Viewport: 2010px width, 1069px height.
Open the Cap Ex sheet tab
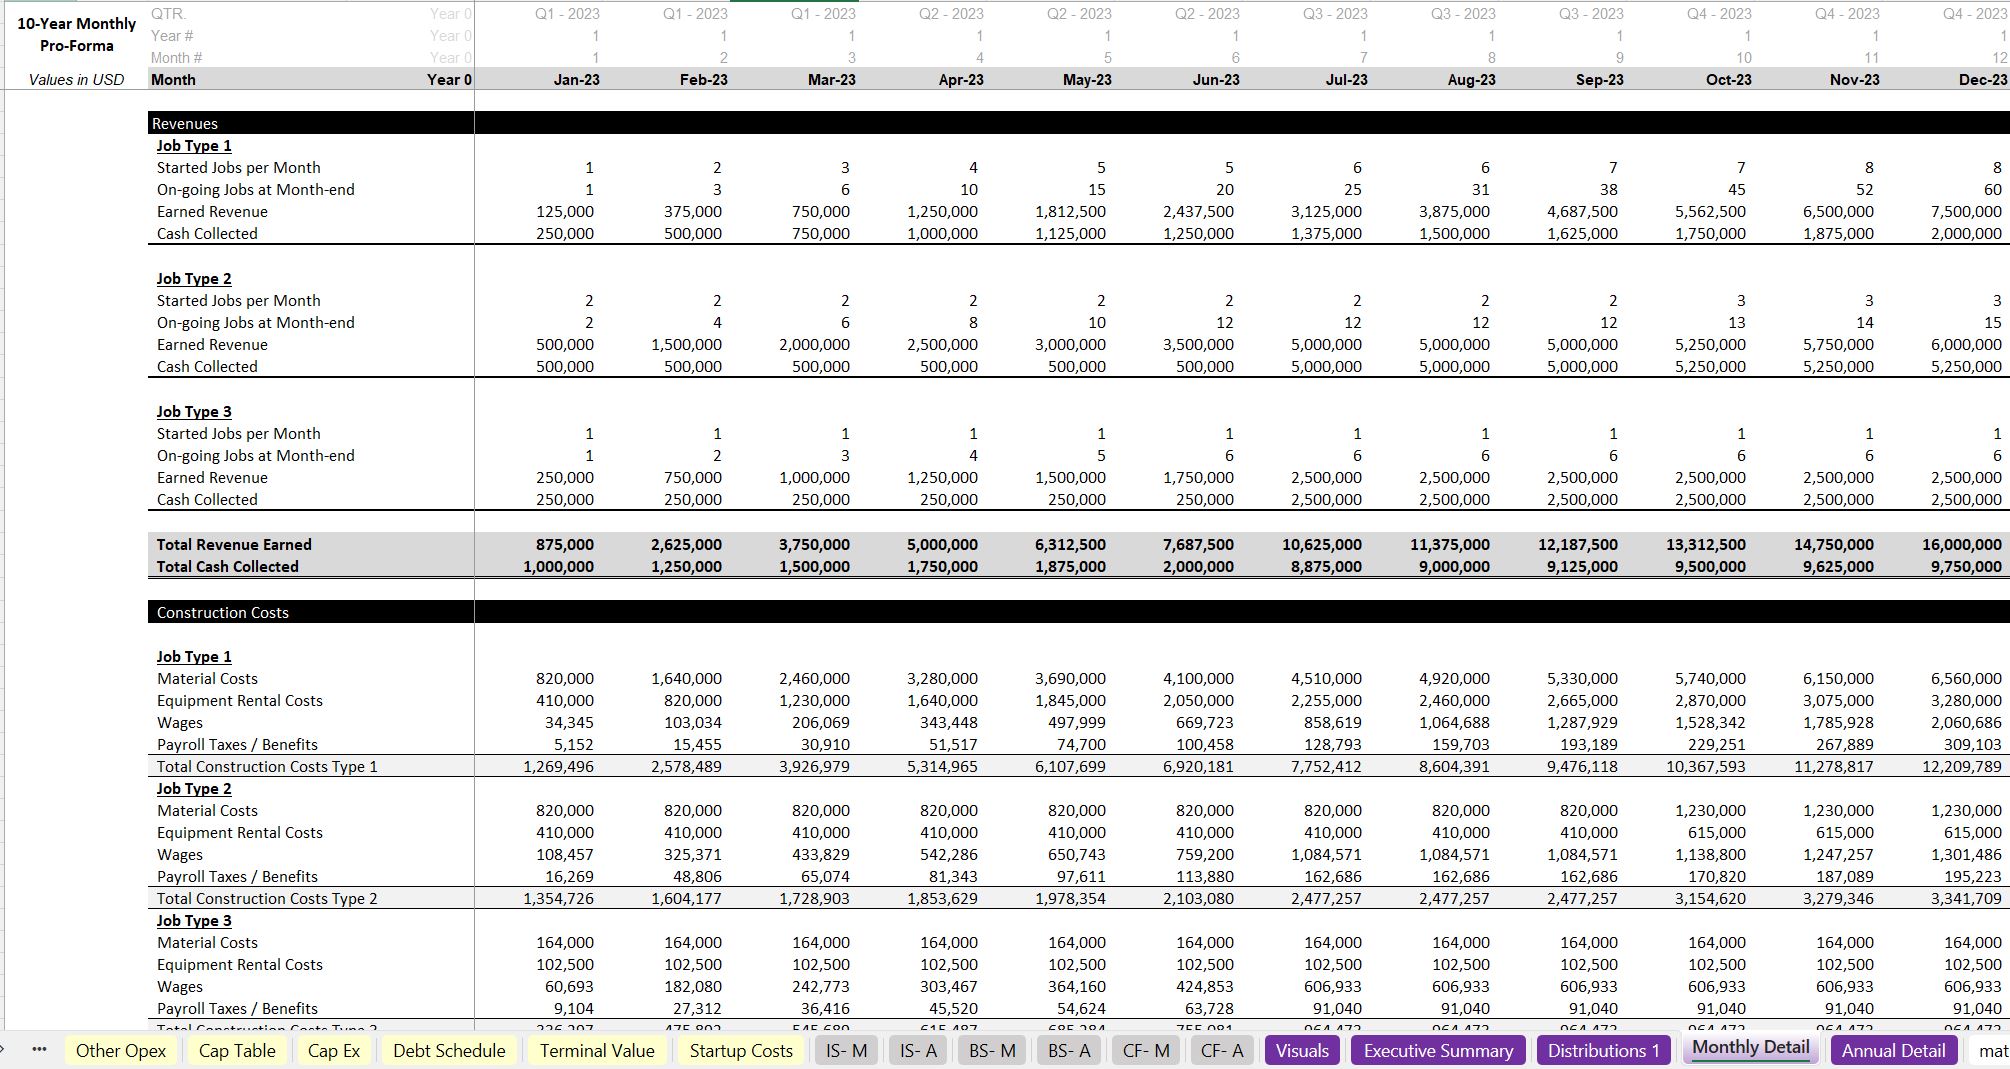[334, 1050]
